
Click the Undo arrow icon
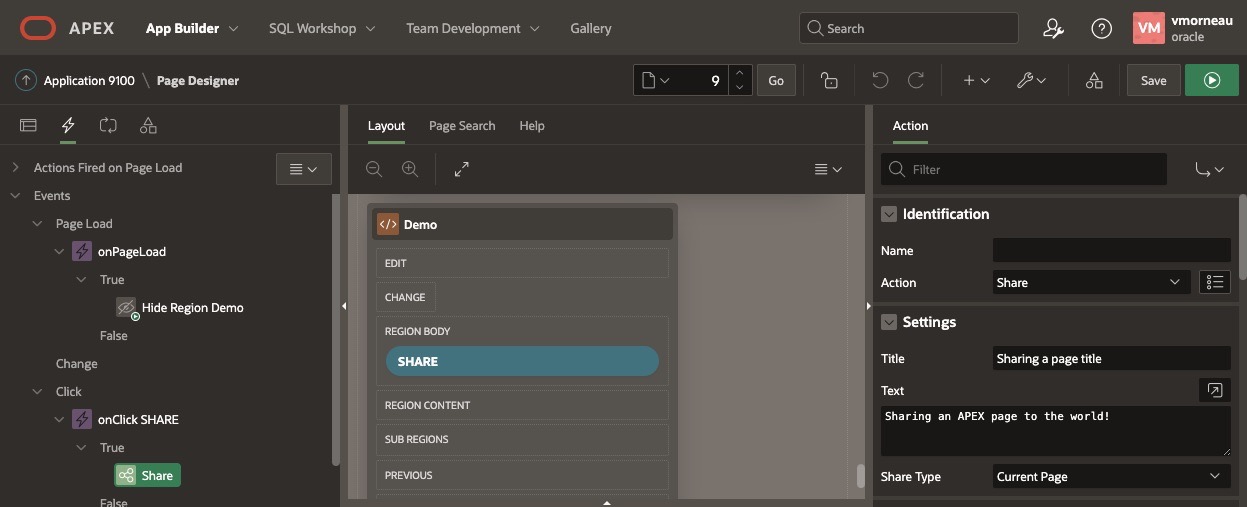880,81
